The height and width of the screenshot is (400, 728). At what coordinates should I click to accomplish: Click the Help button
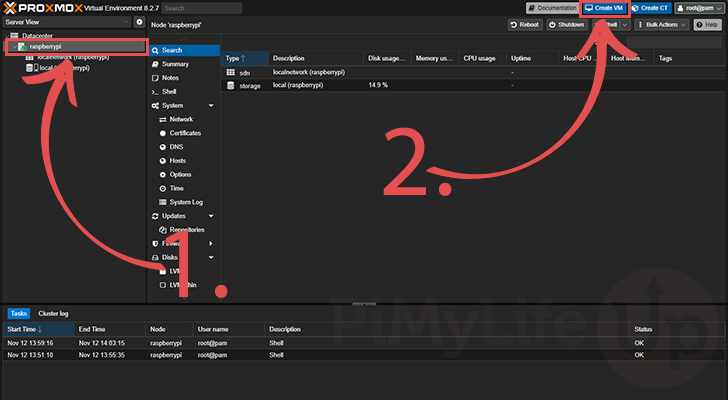point(708,25)
